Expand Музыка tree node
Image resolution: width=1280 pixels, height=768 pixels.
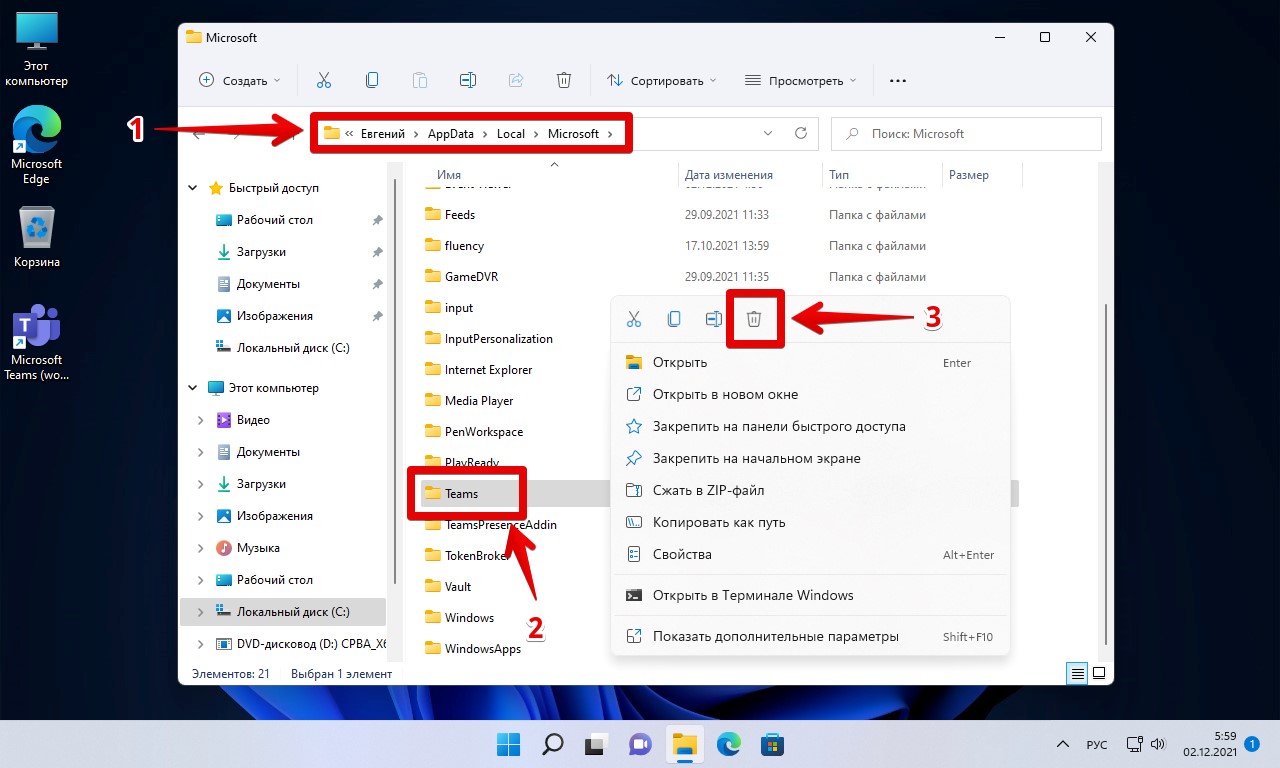tap(201, 548)
